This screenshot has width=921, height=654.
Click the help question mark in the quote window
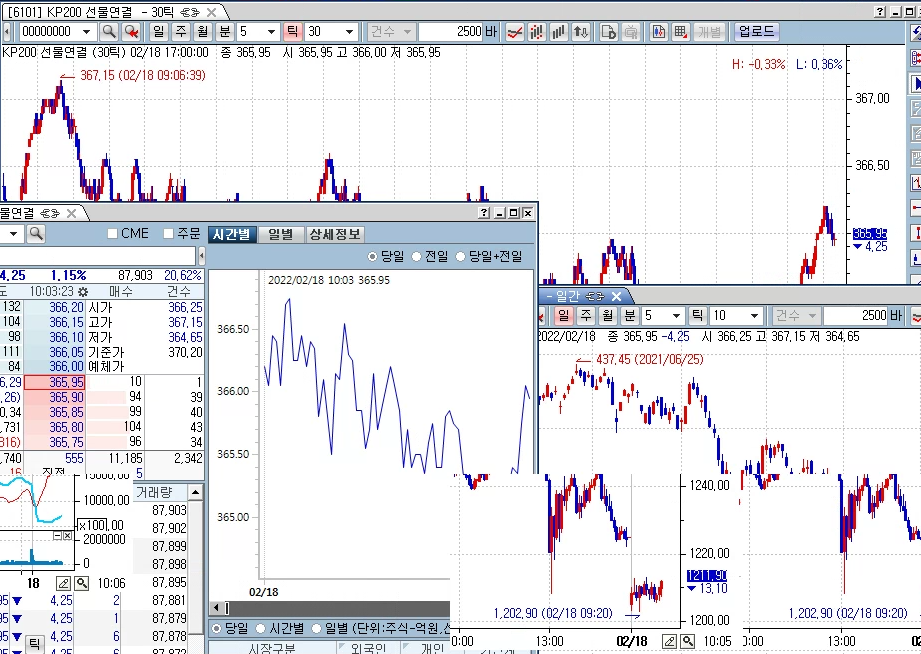coord(484,213)
